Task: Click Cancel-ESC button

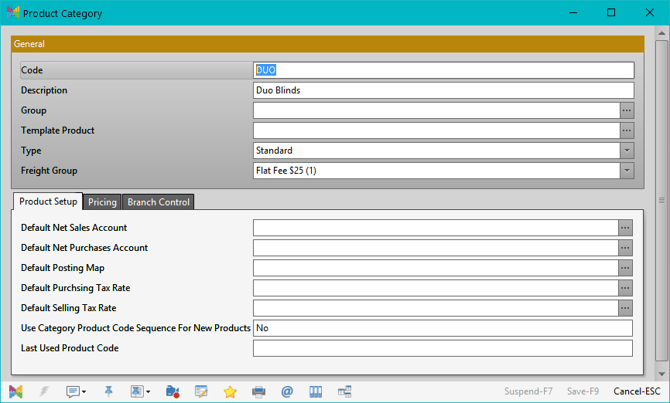Action: click(637, 391)
